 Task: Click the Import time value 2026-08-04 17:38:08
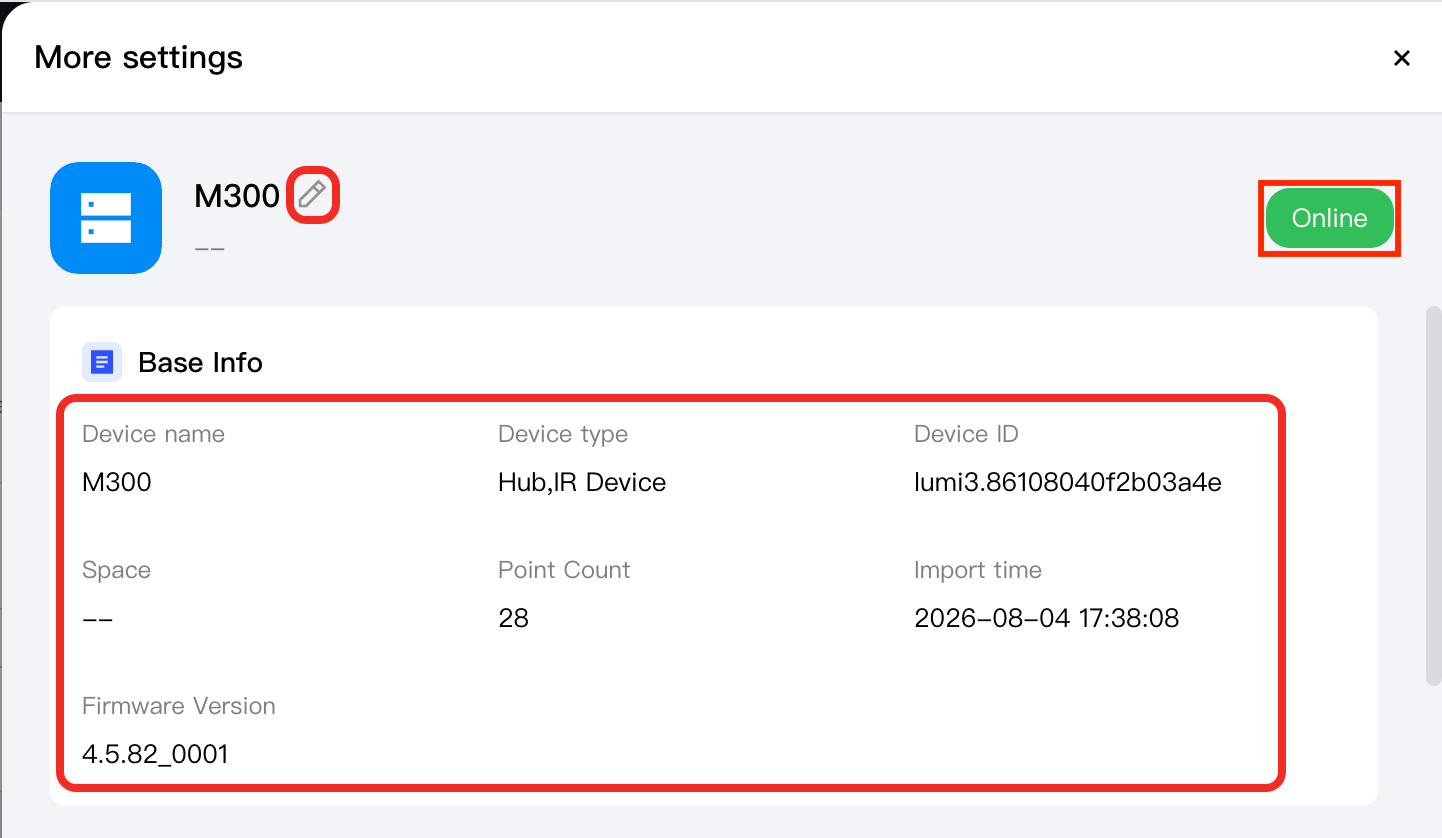[x=1047, y=618]
